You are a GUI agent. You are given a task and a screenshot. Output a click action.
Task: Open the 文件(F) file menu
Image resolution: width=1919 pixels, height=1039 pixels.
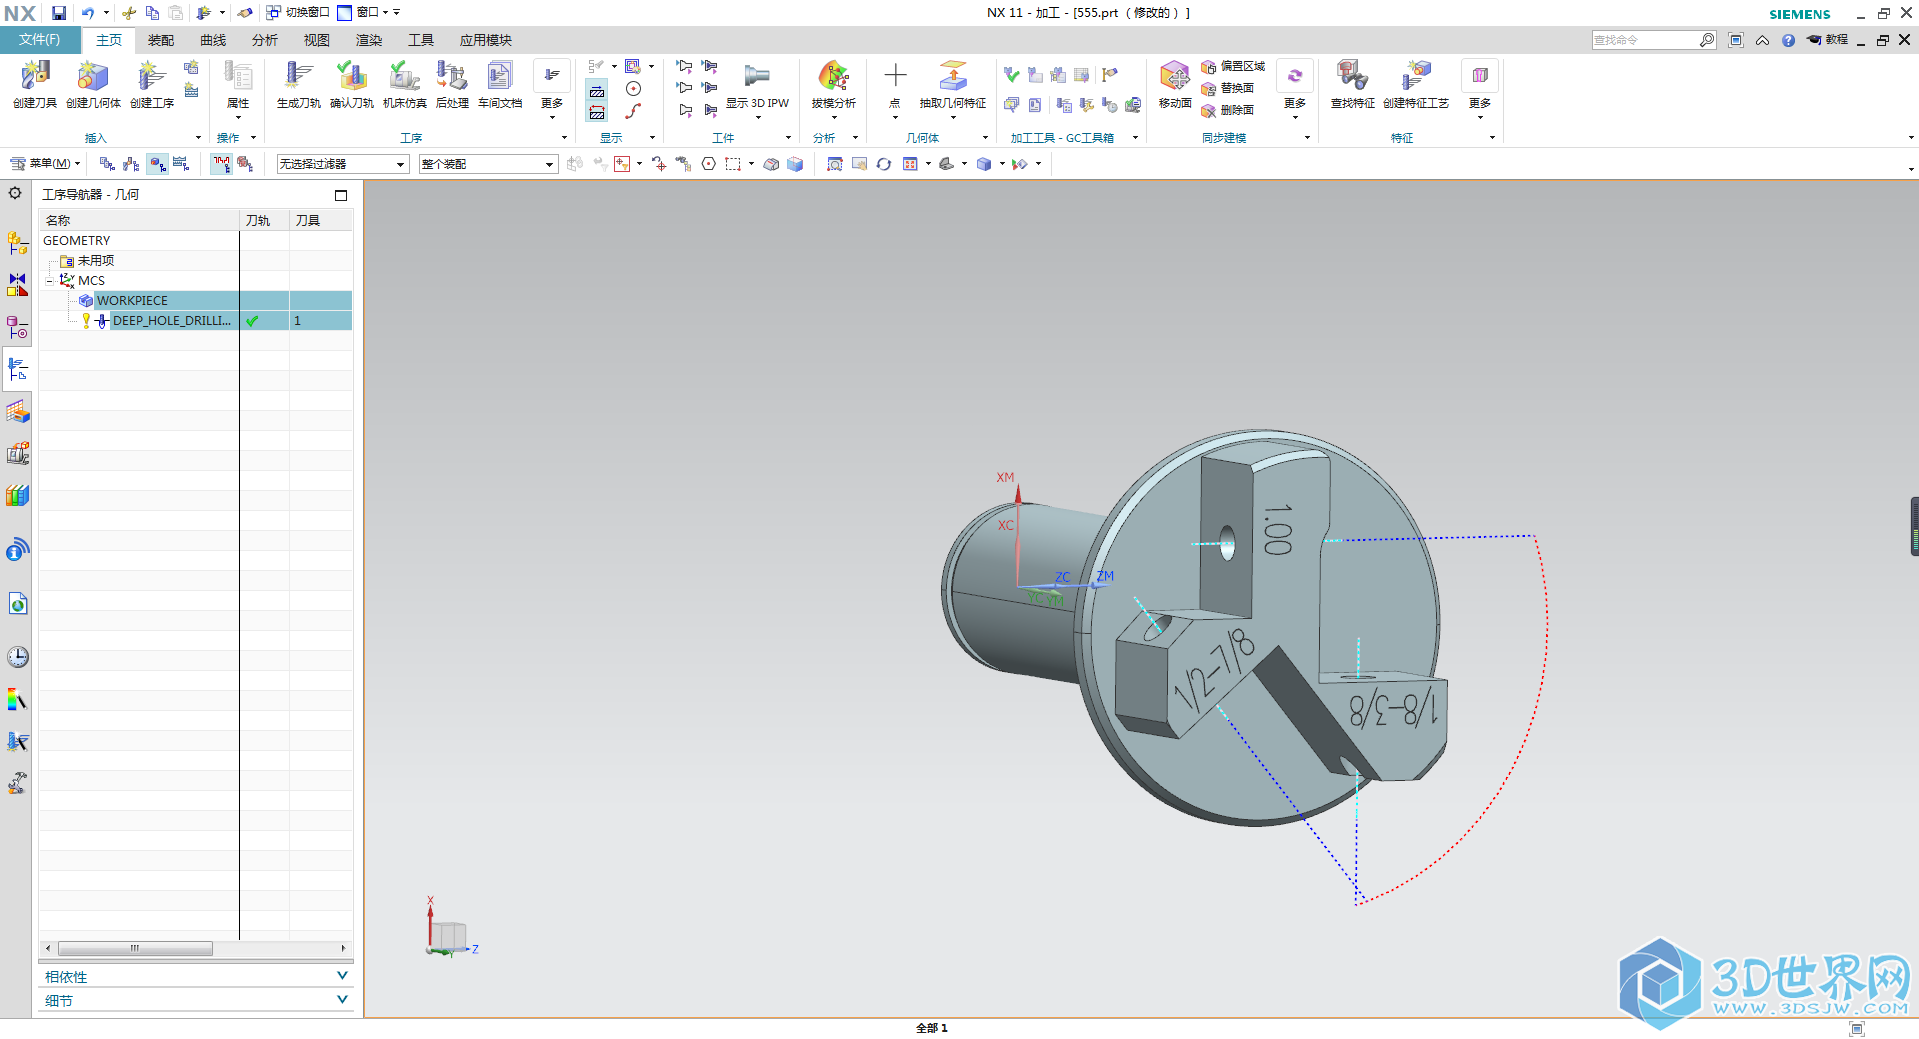click(39, 40)
